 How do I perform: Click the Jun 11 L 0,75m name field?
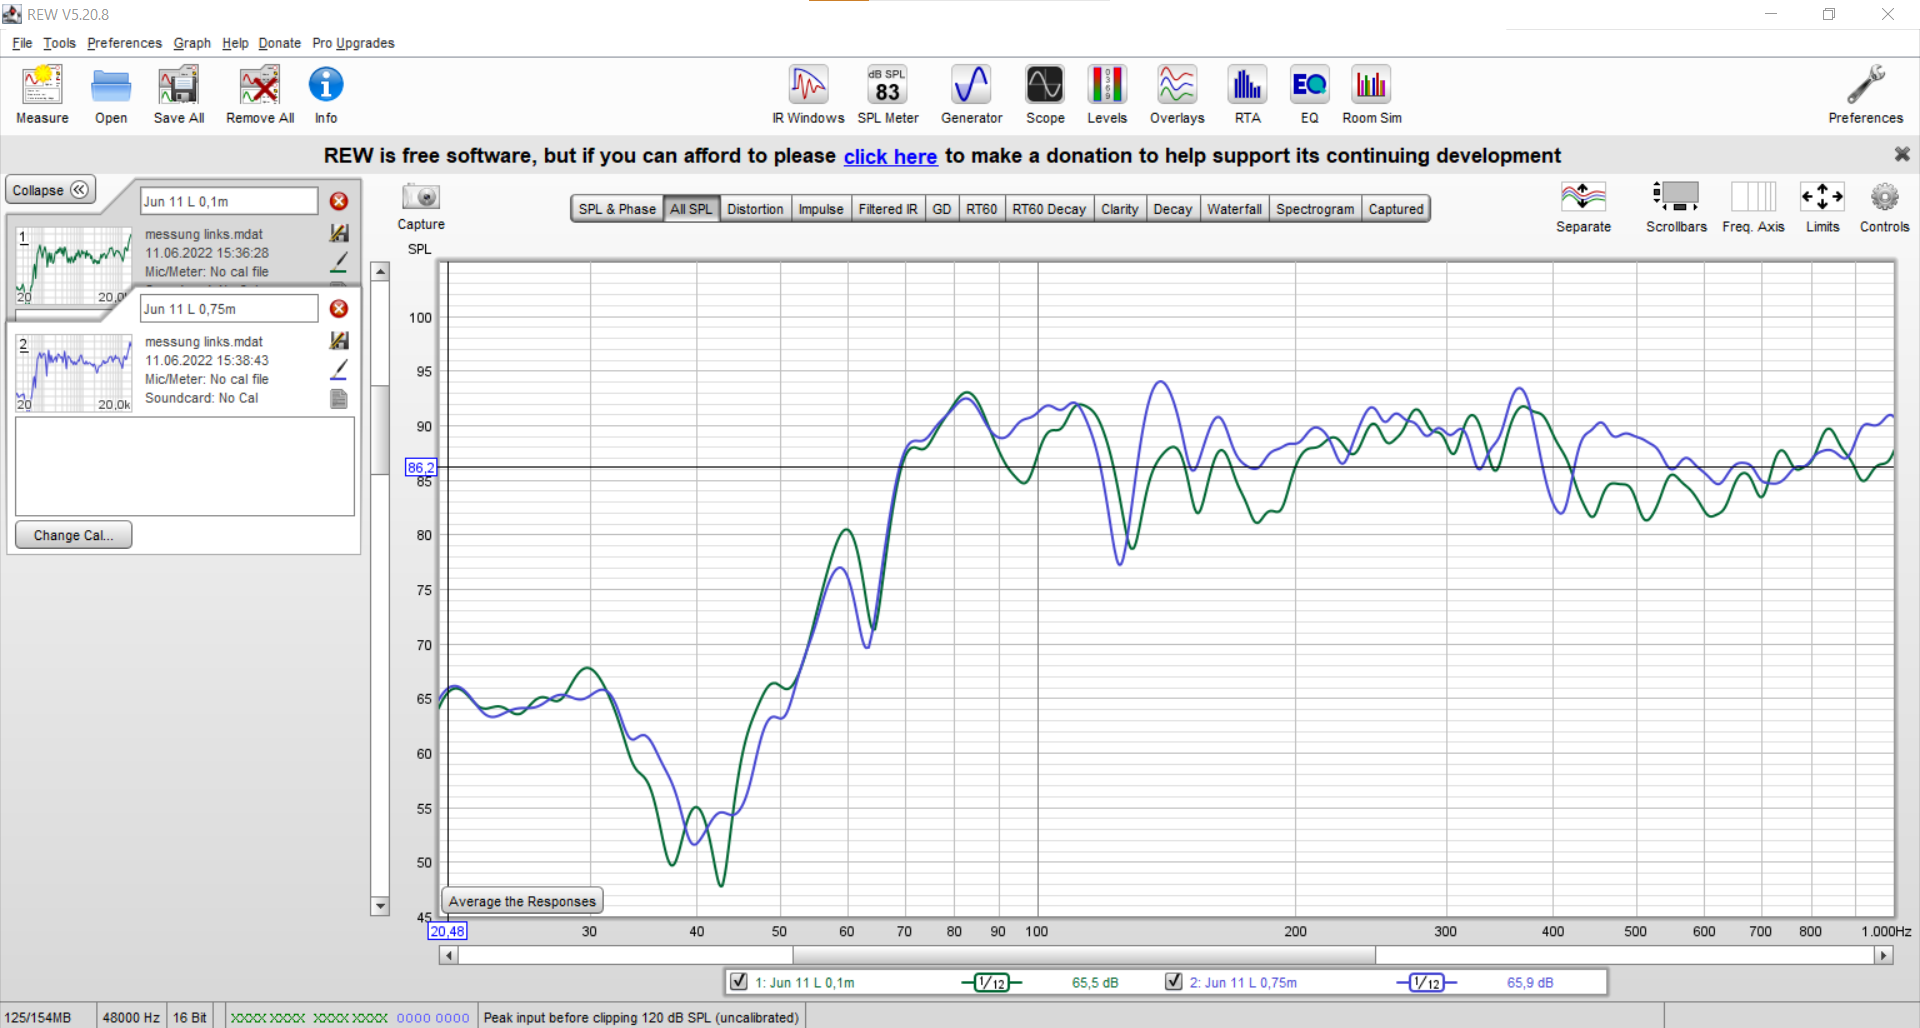click(229, 309)
